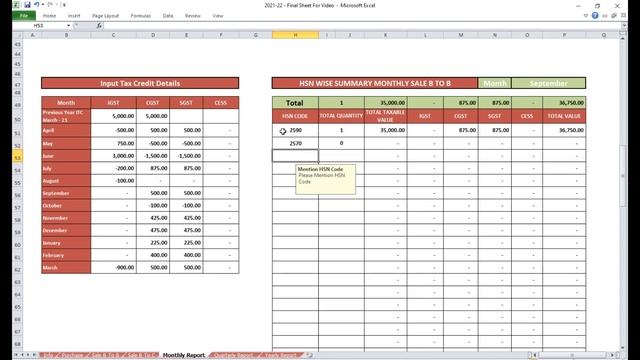The width and height of the screenshot is (640, 360).
Task: Click the vertical scrollbar down arrow
Action: pyautogui.click(x=623, y=348)
